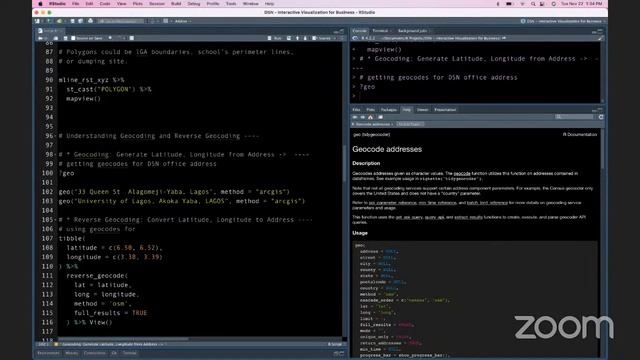640x360 pixels.
Task: Collapse section fold arrow at line 96
Action: point(56,136)
